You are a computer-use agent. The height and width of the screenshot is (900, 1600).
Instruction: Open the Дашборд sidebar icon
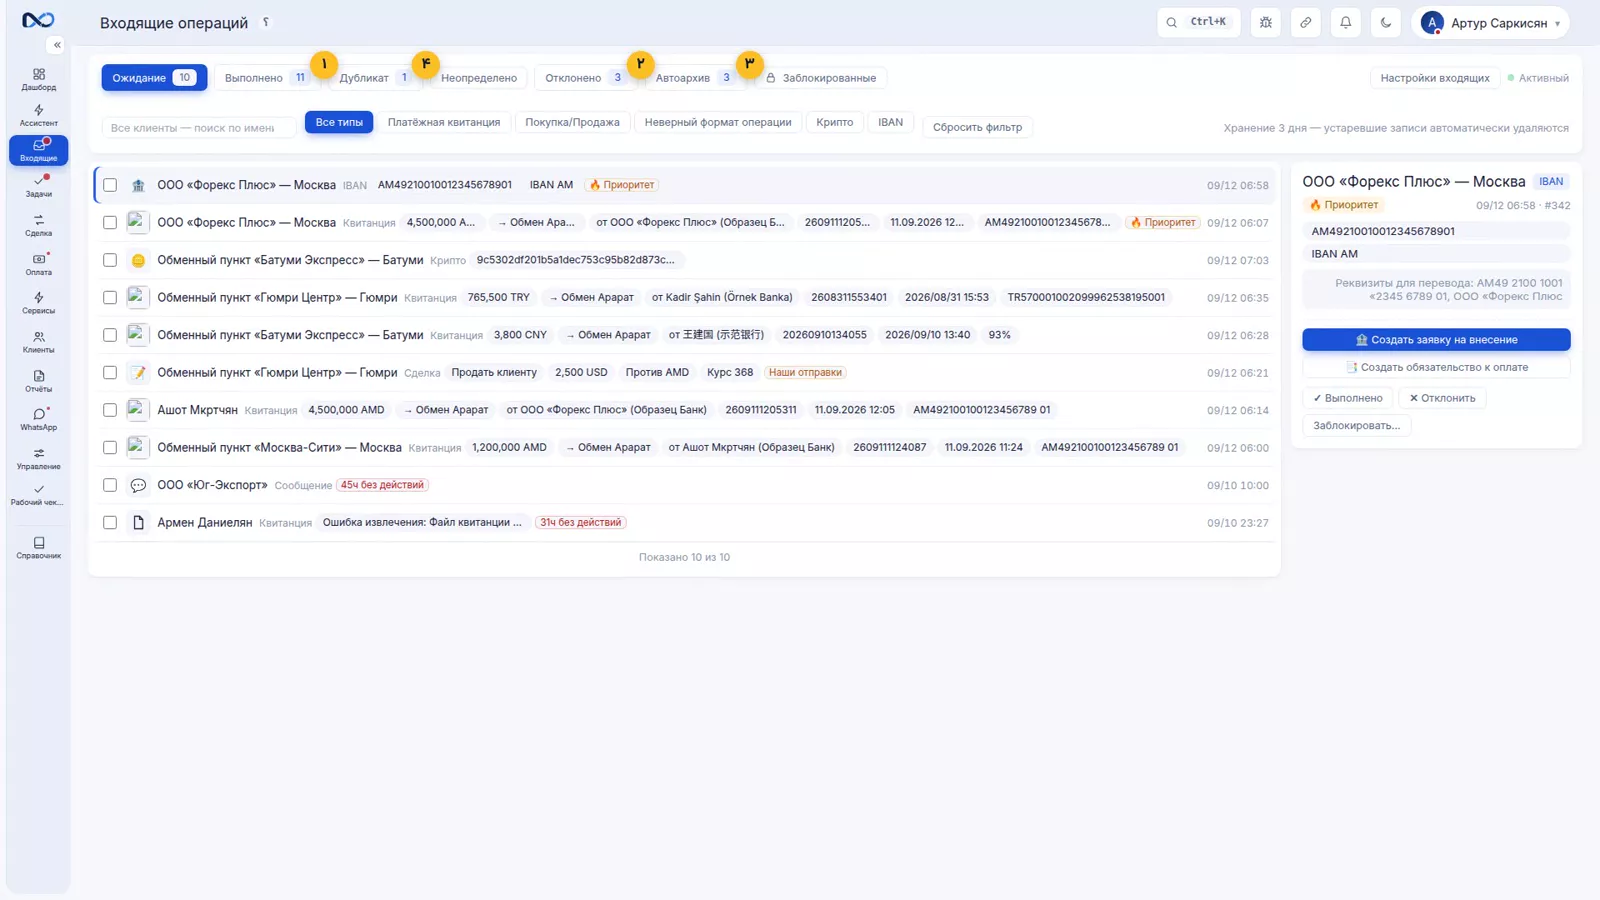click(39, 79)
